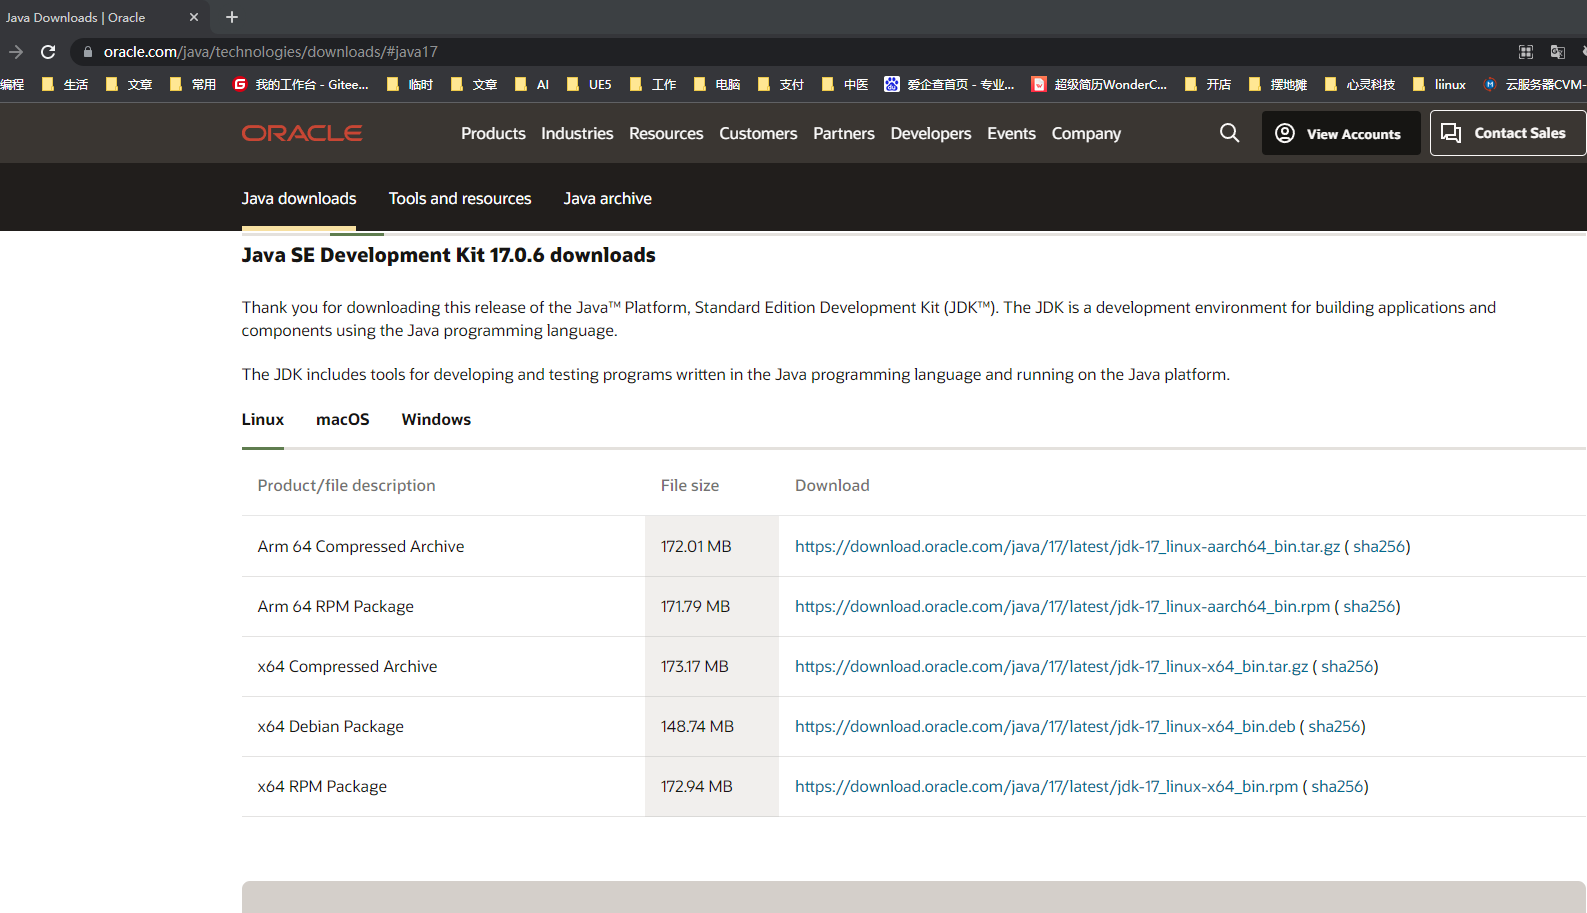Reload the page with the refresh icon

tap(48, 52)
